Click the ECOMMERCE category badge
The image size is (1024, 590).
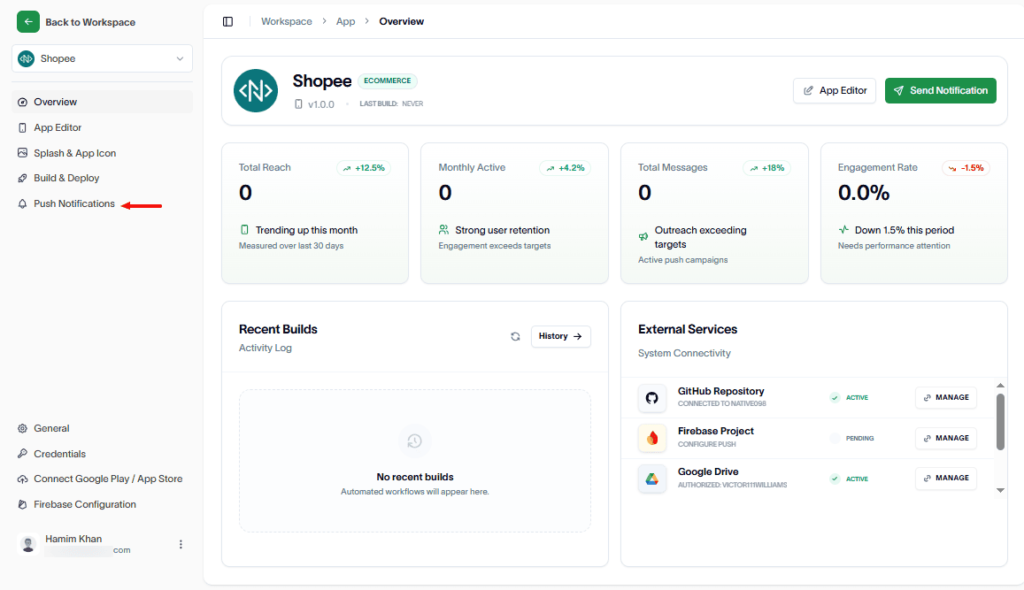pyautogui.click(x=387, y=81)
